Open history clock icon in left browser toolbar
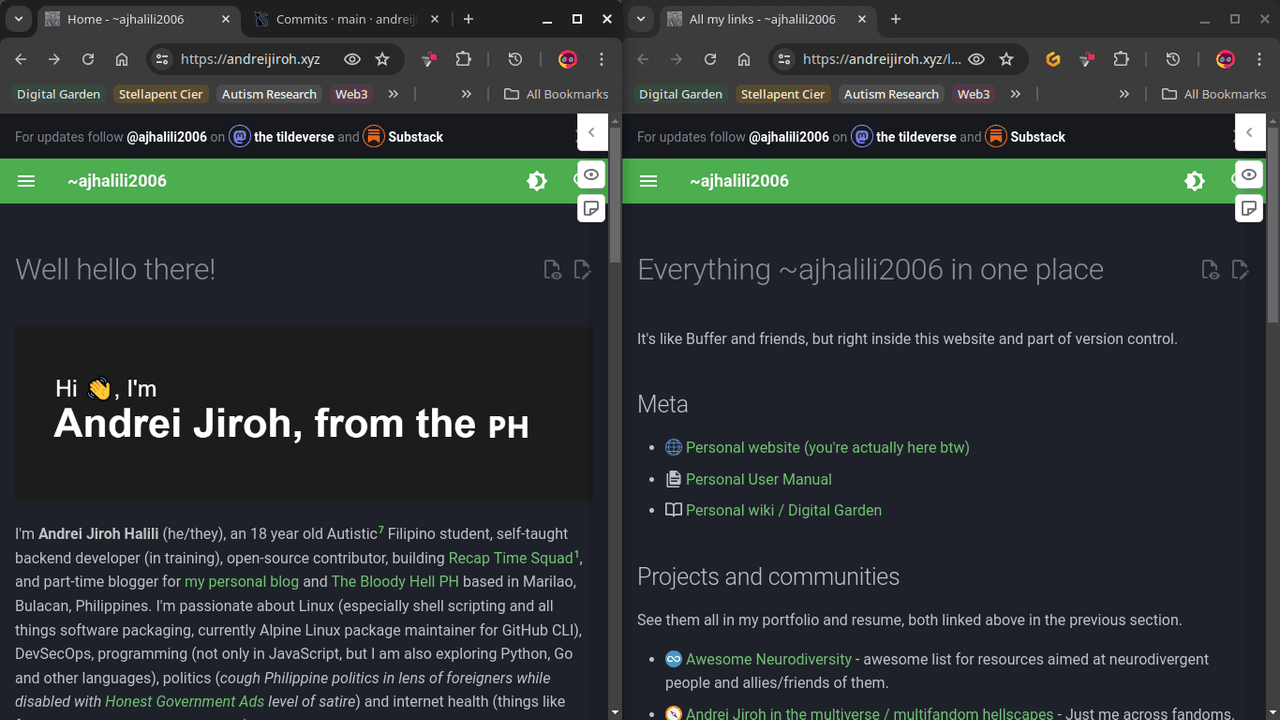1280x720 pixels. [515, 60]
